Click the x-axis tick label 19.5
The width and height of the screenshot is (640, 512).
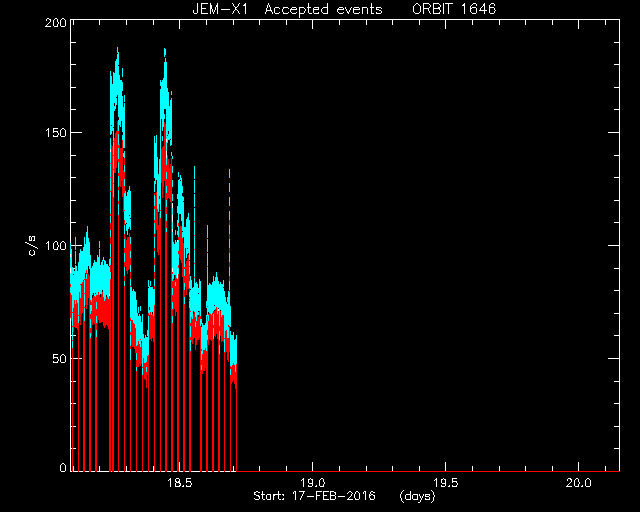(446, 483)
